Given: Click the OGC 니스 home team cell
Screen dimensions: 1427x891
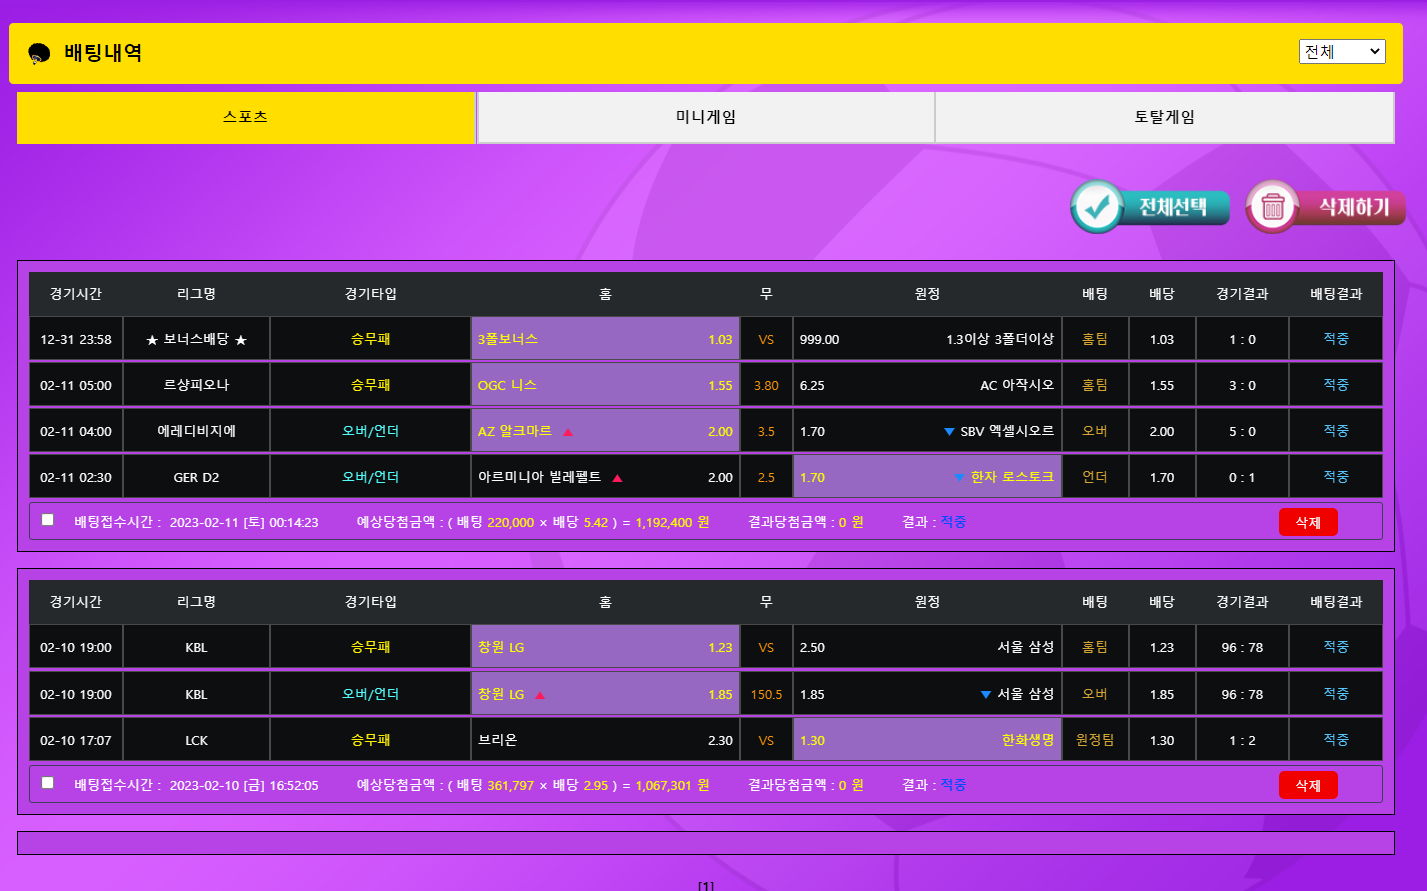Looking at the screenshot, I should coord(605,385).
